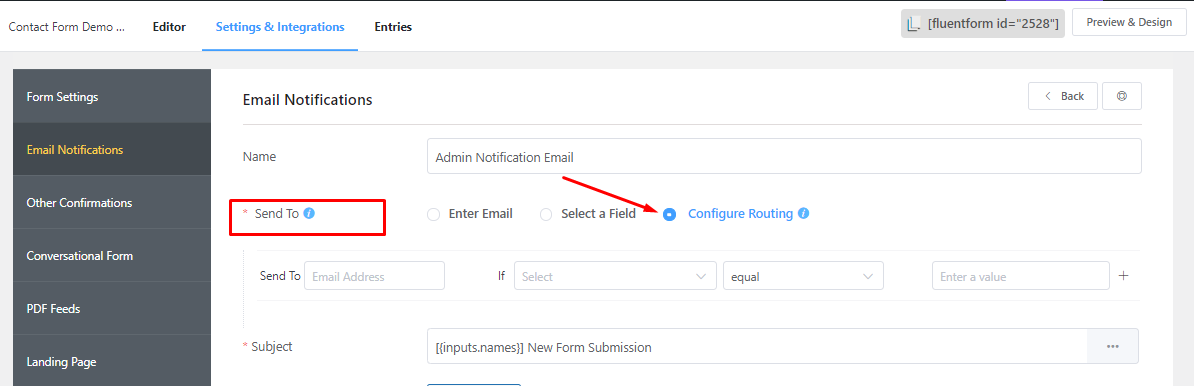The width and height of the screenshot is (1194, 386).
Task: Click the routing Email Address input
Action: (x=374, y=276)
